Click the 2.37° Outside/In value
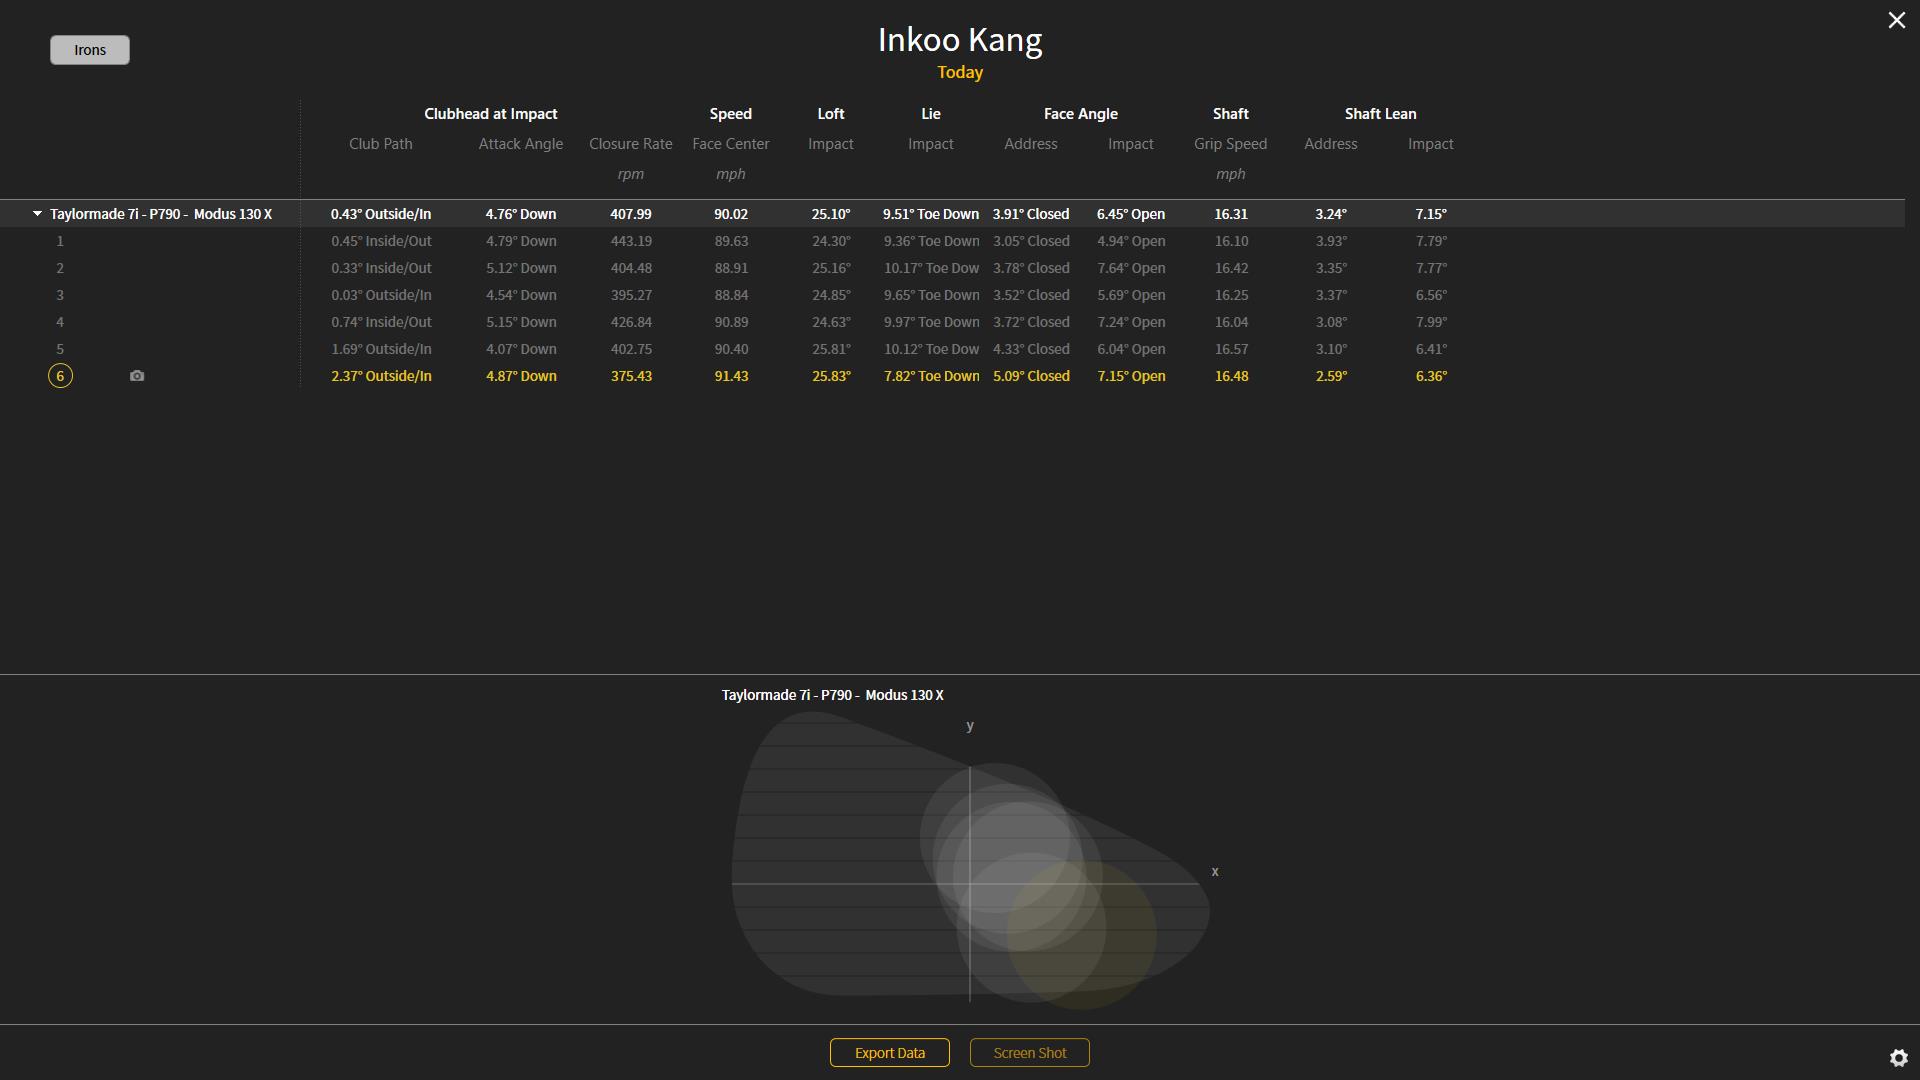The width and height of the screenshot is (1920, 1080). pyautogui.click(x=381, y=376)
